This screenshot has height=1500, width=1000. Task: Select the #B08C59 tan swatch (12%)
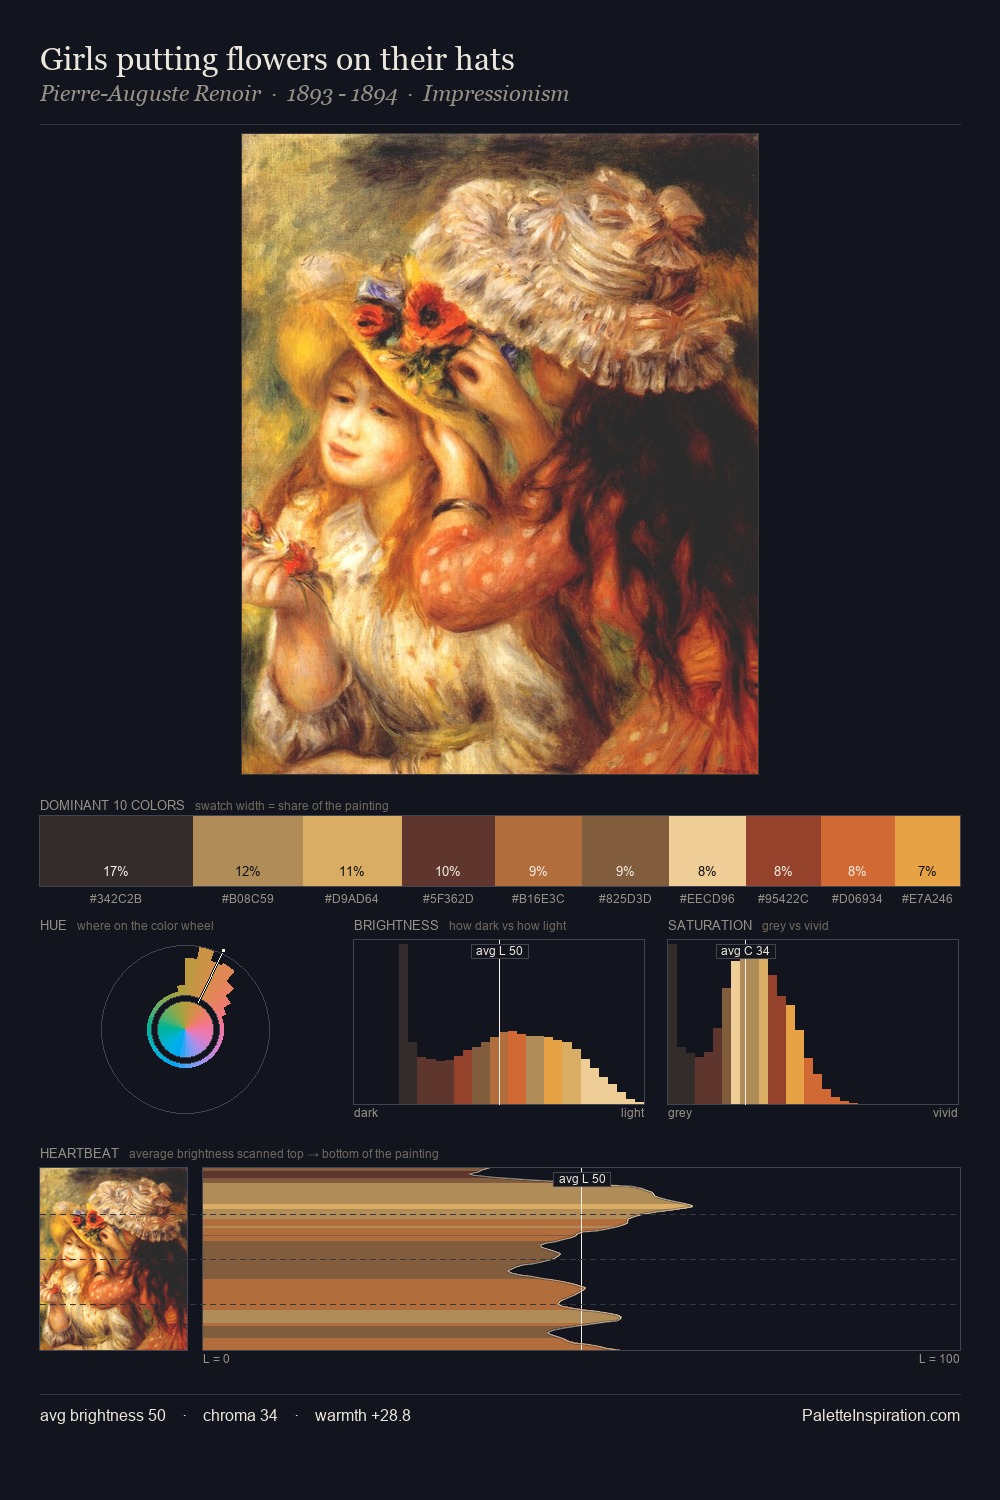click(x=248, y=851)
